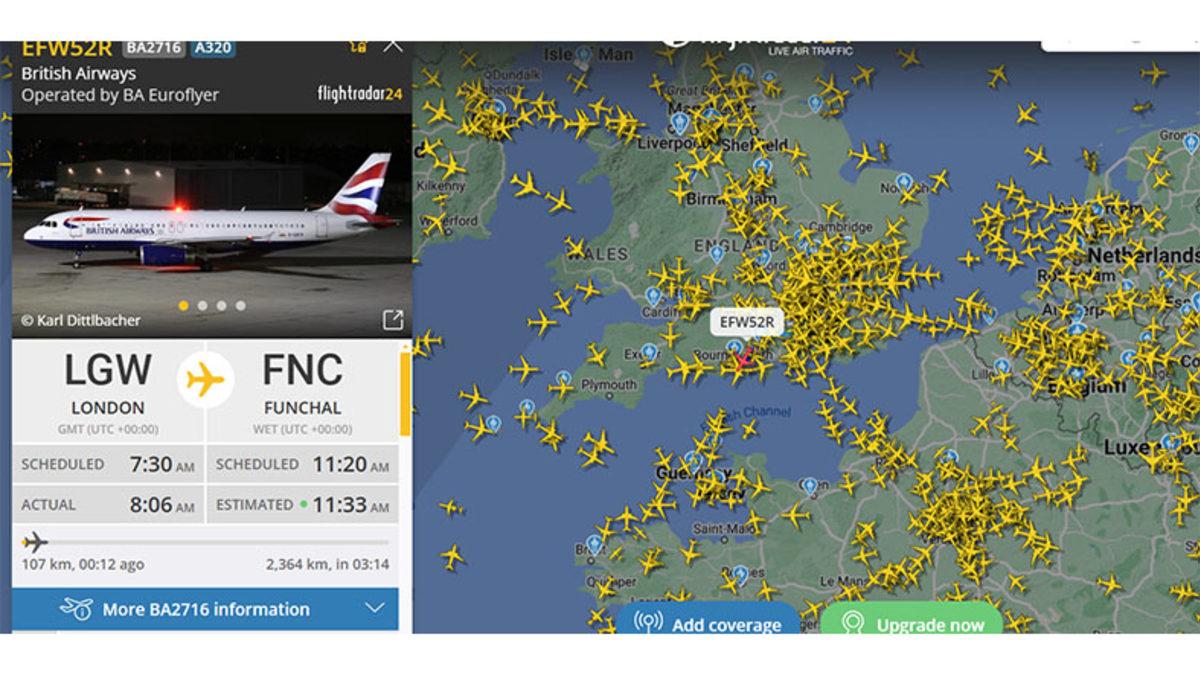1200x675 pixels.
Task: Click the flight progress bar plane marker
Action: pos(35,542)
